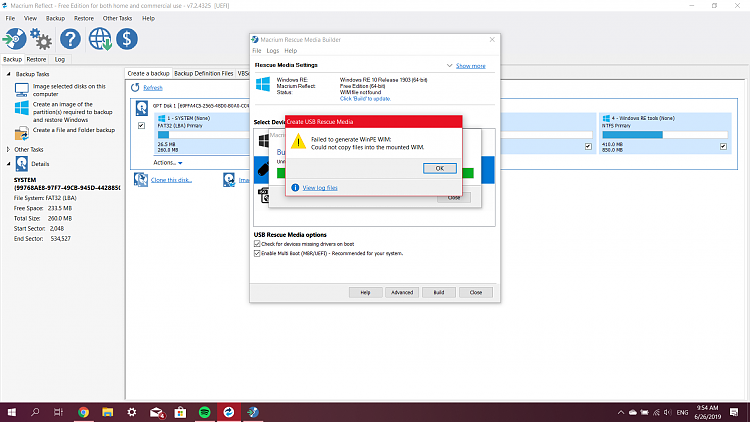The height and width of the screenshot is (422, 750).
Task: Click the globe download updates icon
Action: pos(100,39)
